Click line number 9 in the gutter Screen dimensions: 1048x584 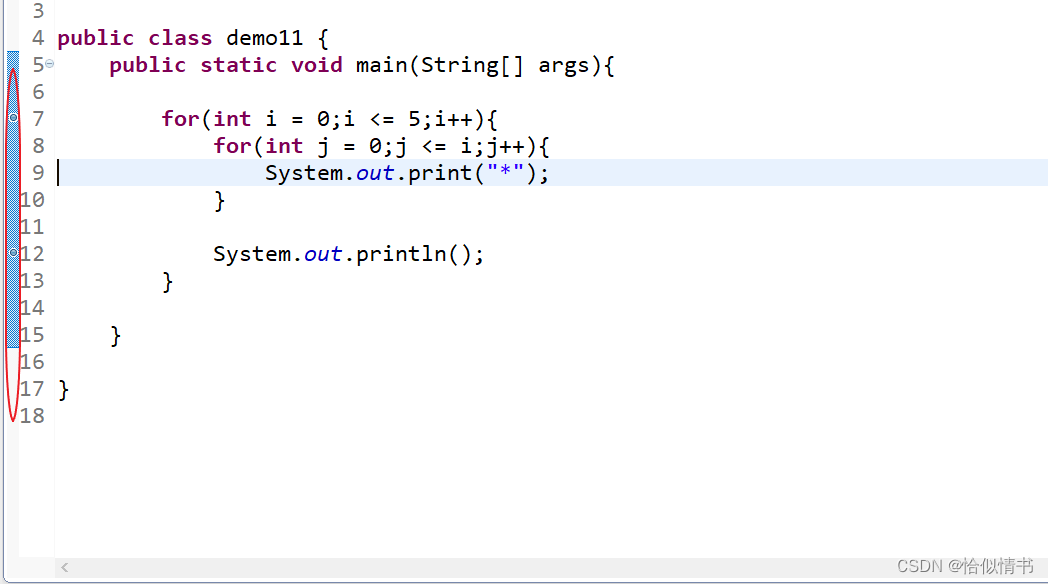(38, 173)
